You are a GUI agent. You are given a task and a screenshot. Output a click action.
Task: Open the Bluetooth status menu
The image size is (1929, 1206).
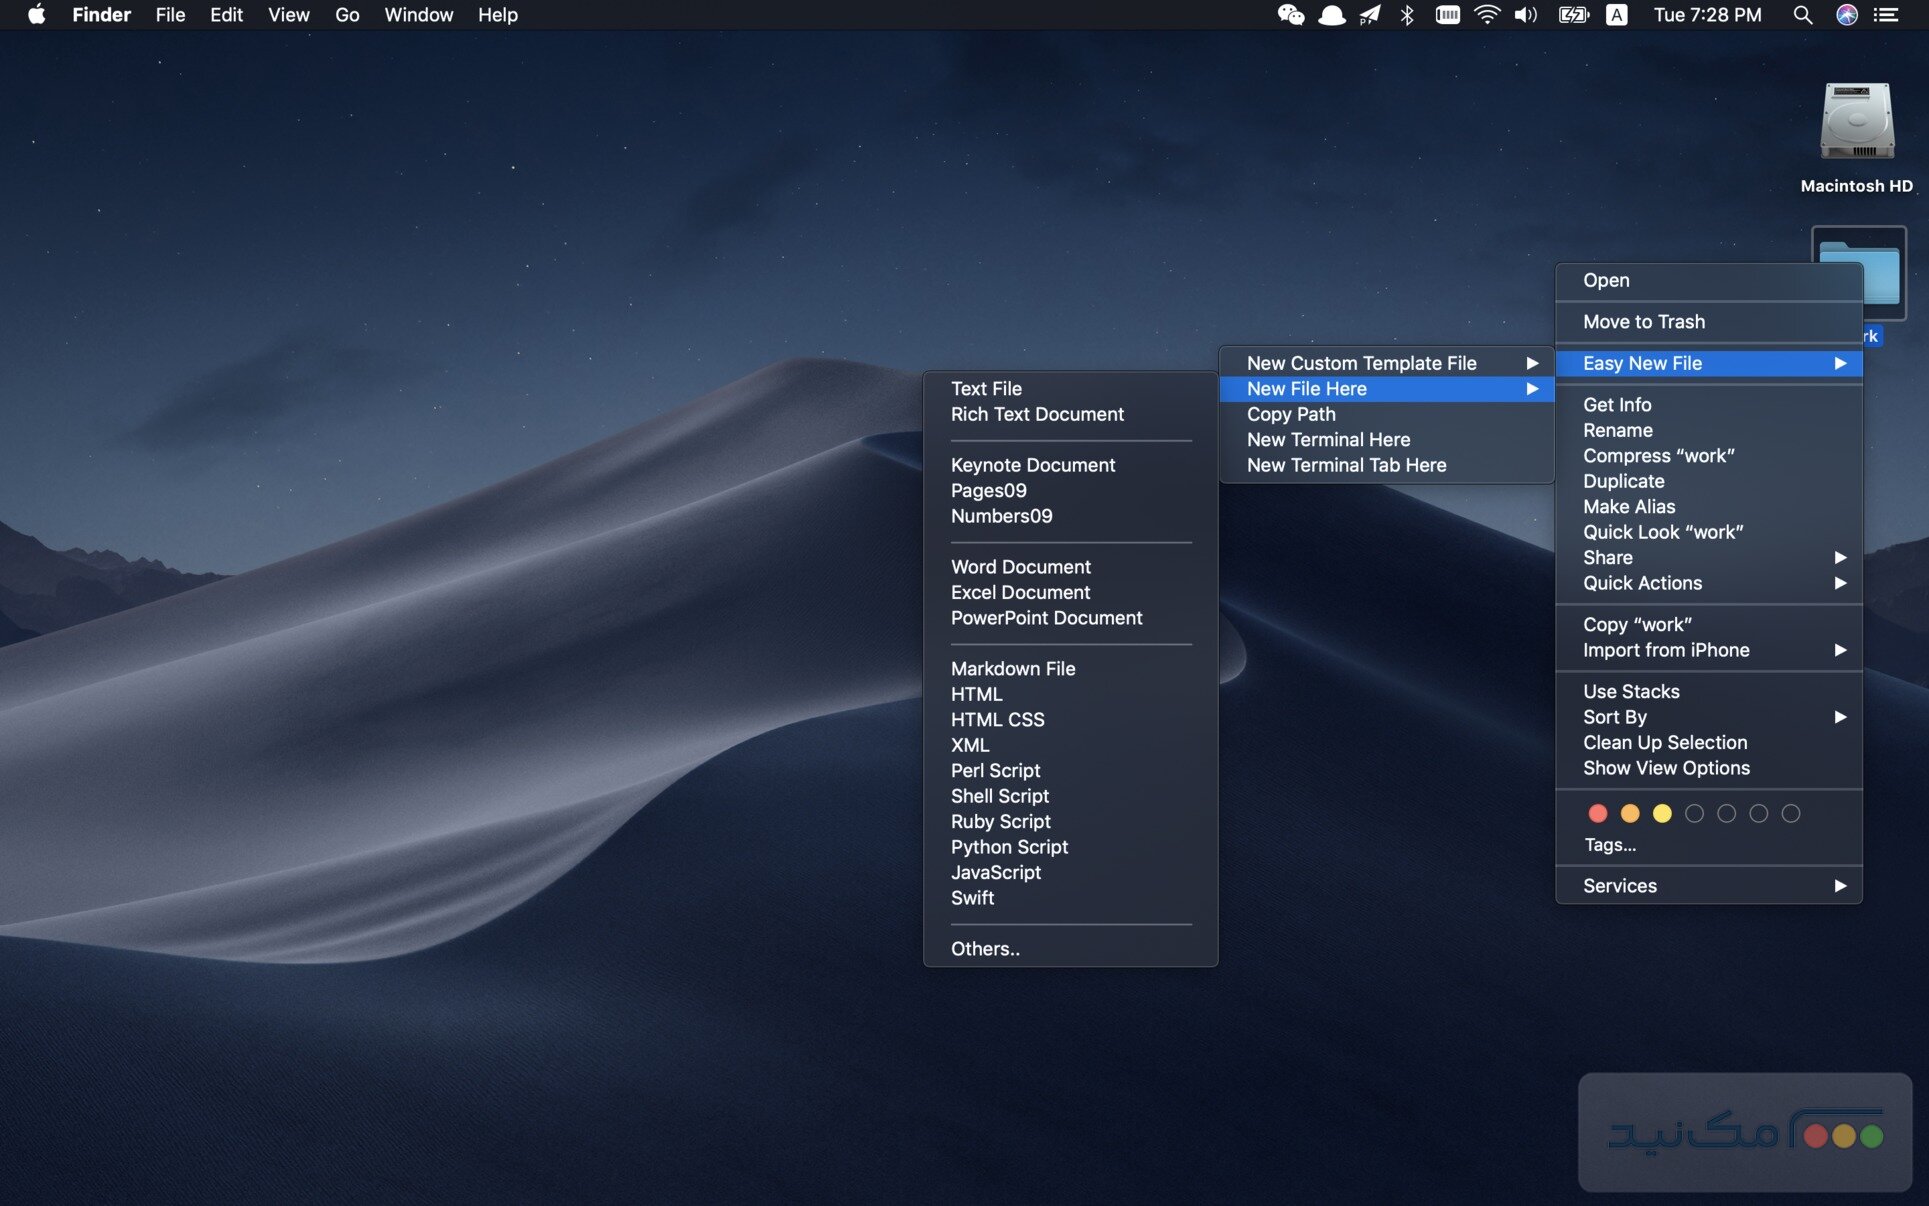pos(1407,15)
